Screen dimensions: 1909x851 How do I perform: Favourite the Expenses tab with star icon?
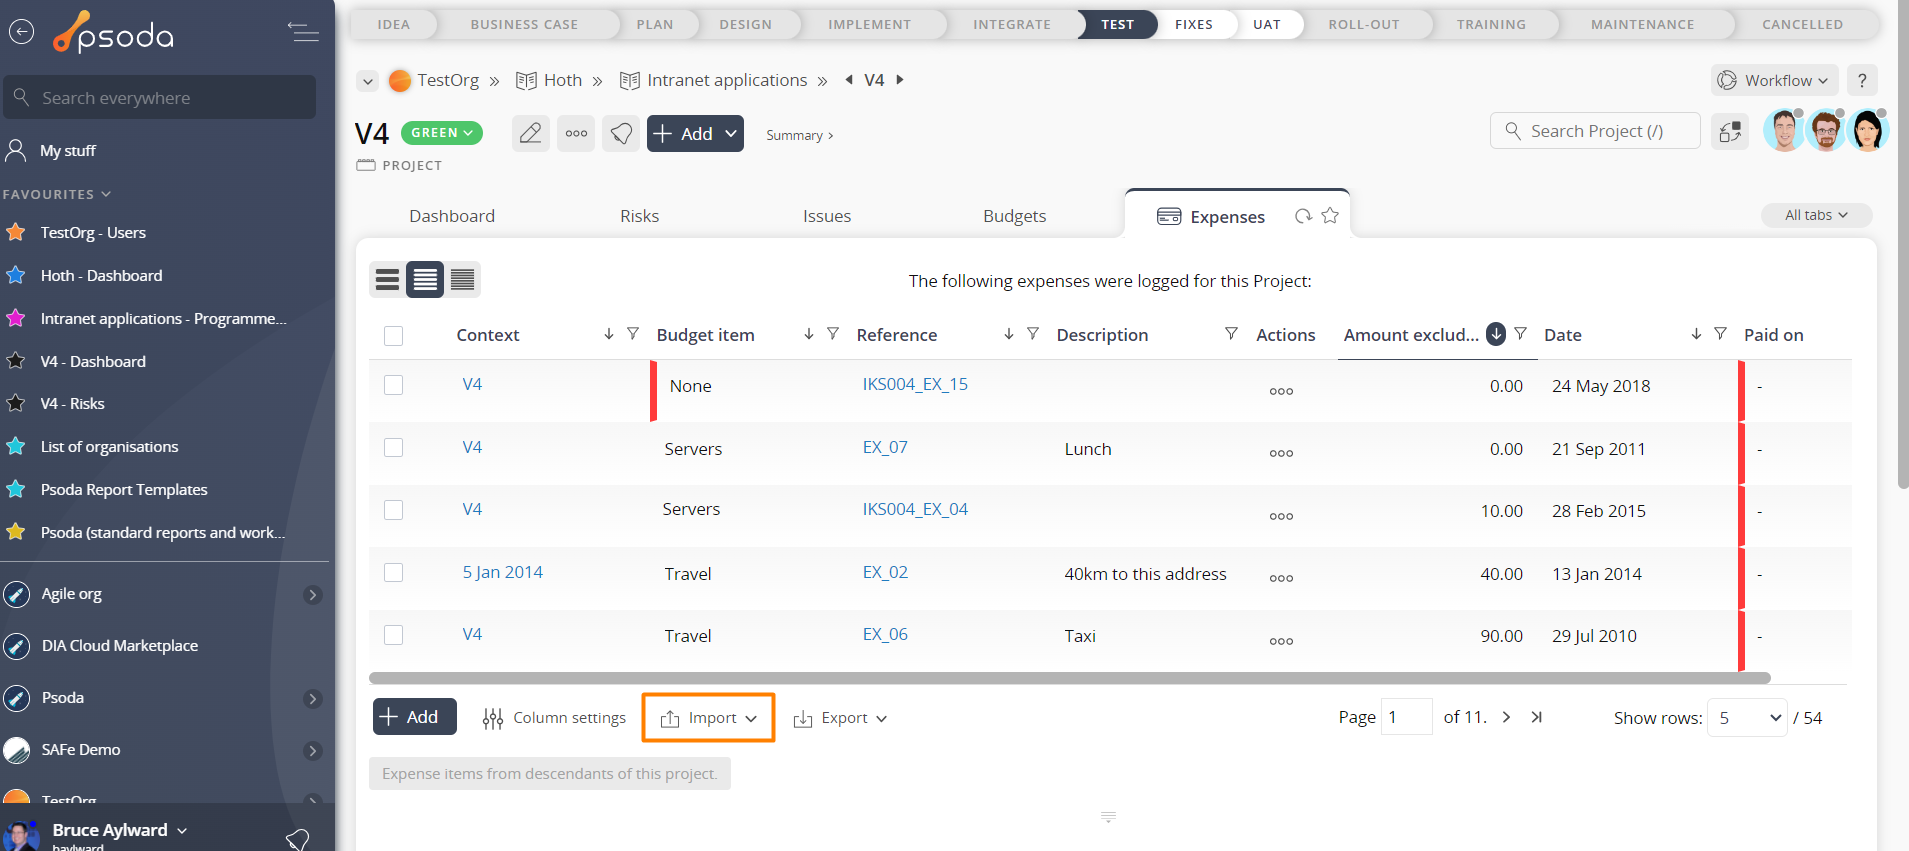[x=1330, y=215]
